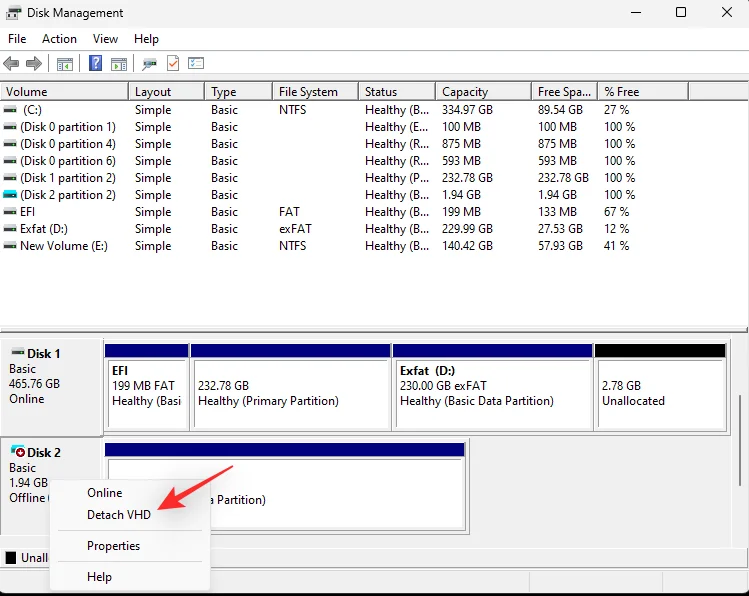The image size is (749, 596).
Task: Click the 140.42 GB capacity cell
Action: 467,246
